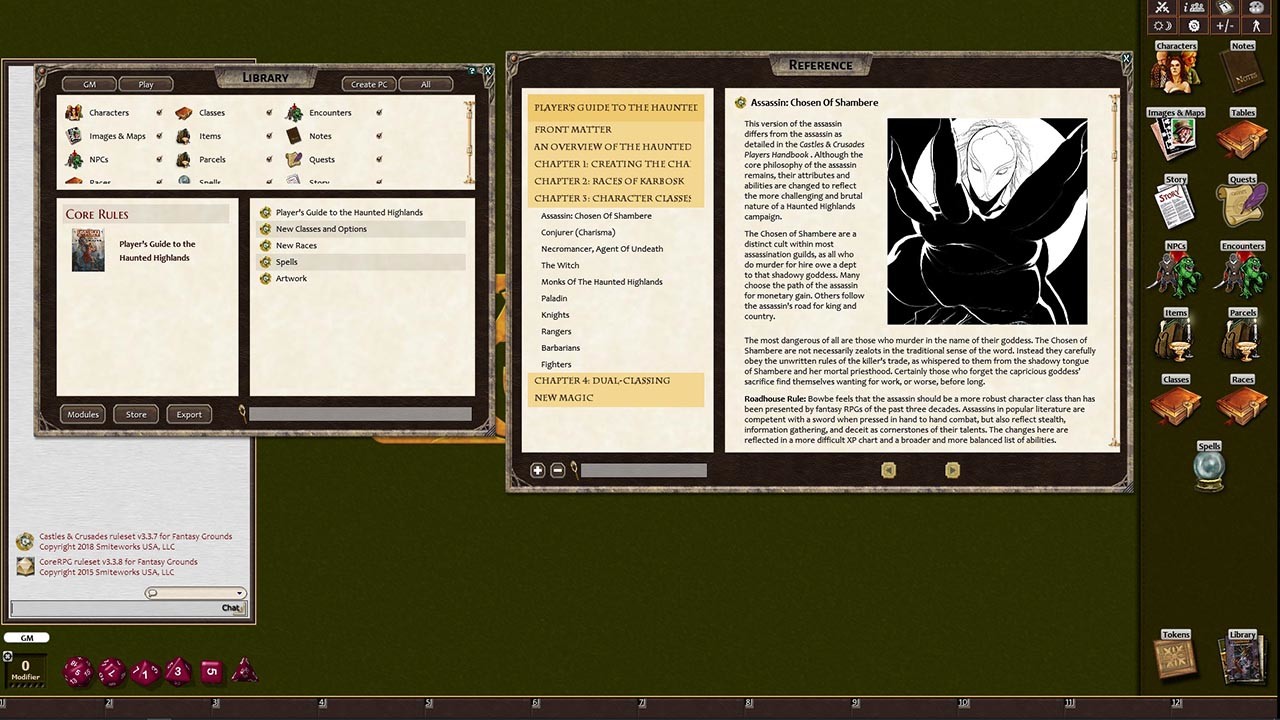The width and height of the screenshot is (1280, 720).
Task: Open the Store from the Library window
Action: (135, 413)
